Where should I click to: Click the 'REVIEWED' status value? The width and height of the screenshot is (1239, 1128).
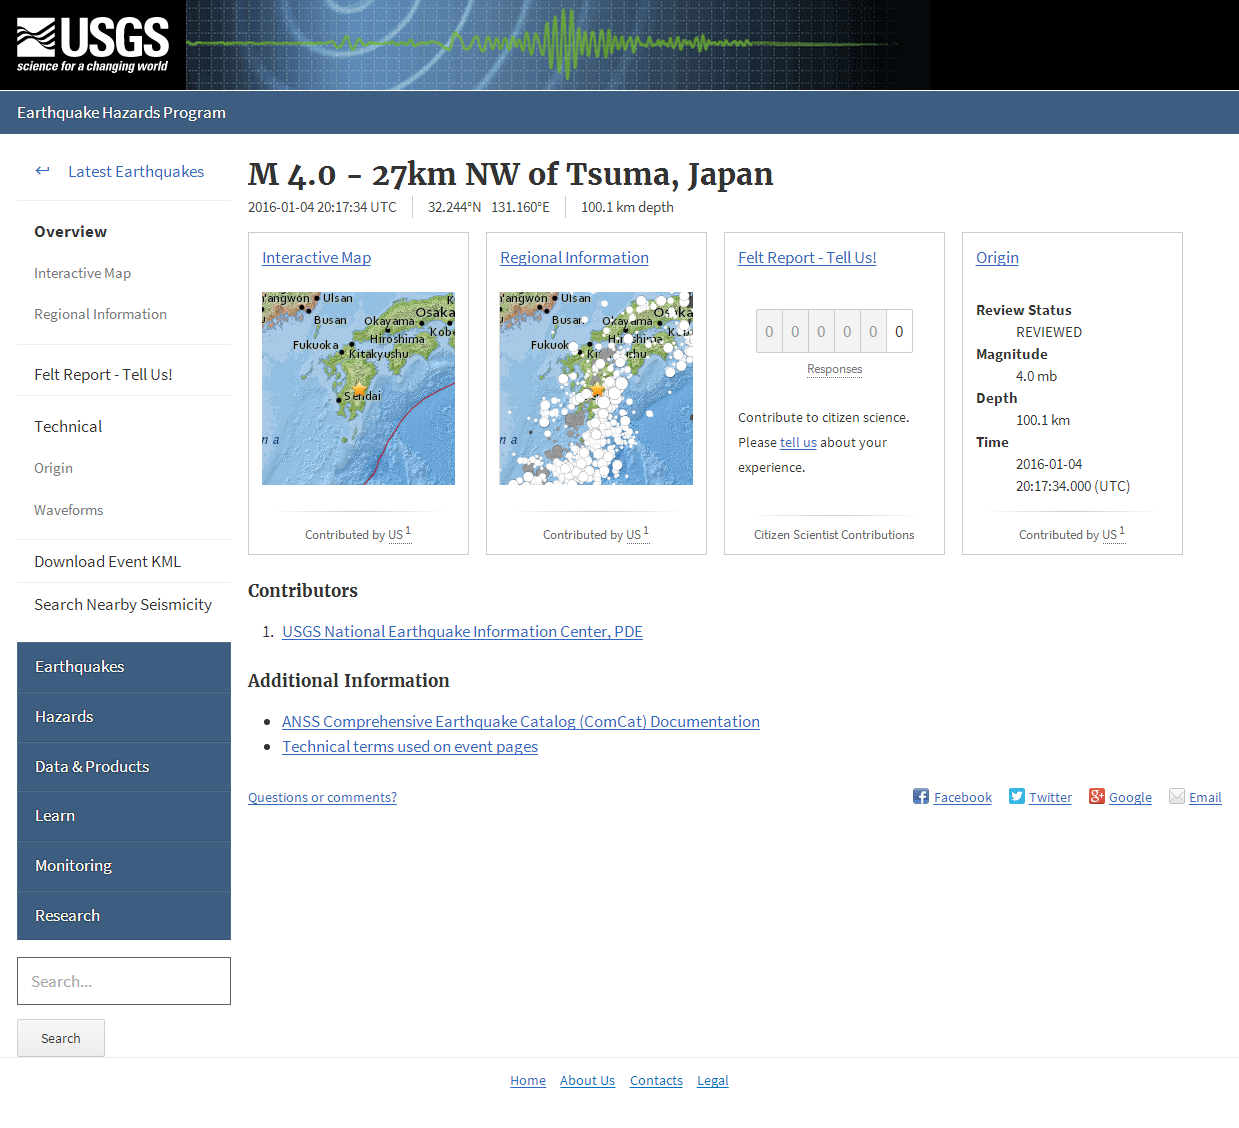tap(1049, 332)
